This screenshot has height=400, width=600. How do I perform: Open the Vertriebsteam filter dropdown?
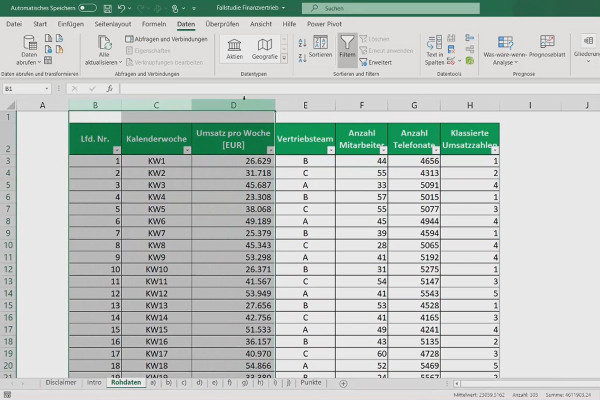(x=331, y=150)
